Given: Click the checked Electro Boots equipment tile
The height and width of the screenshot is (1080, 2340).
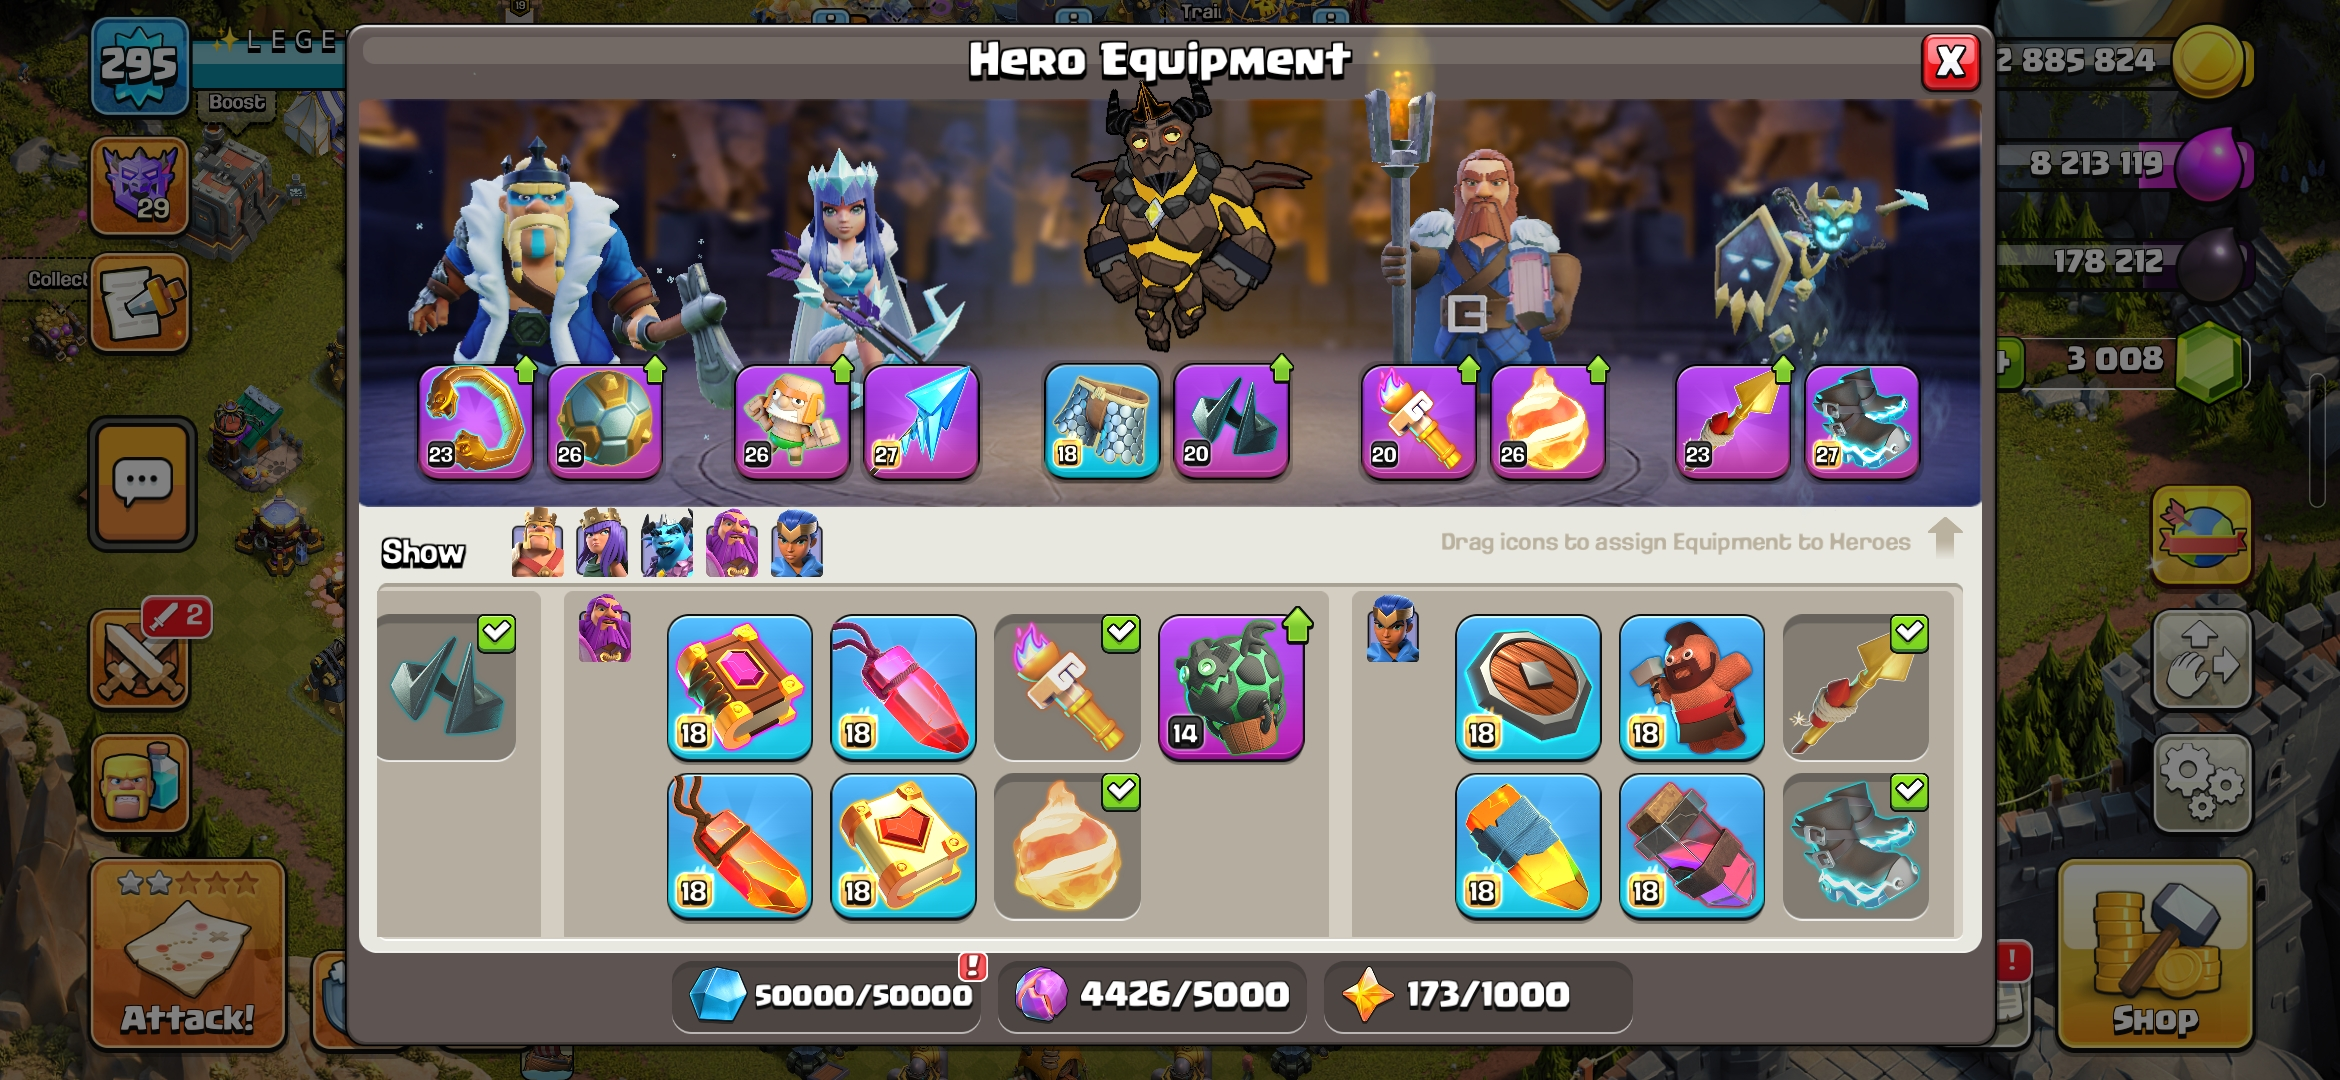Looking at the screenshot, I should click(x=1855, y=846).
